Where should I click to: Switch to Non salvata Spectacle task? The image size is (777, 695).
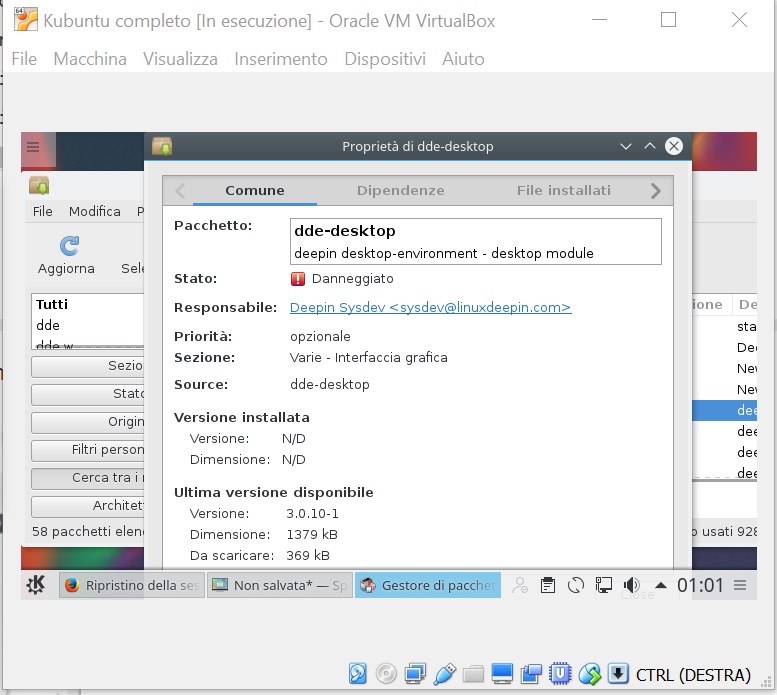click(279, 586)
